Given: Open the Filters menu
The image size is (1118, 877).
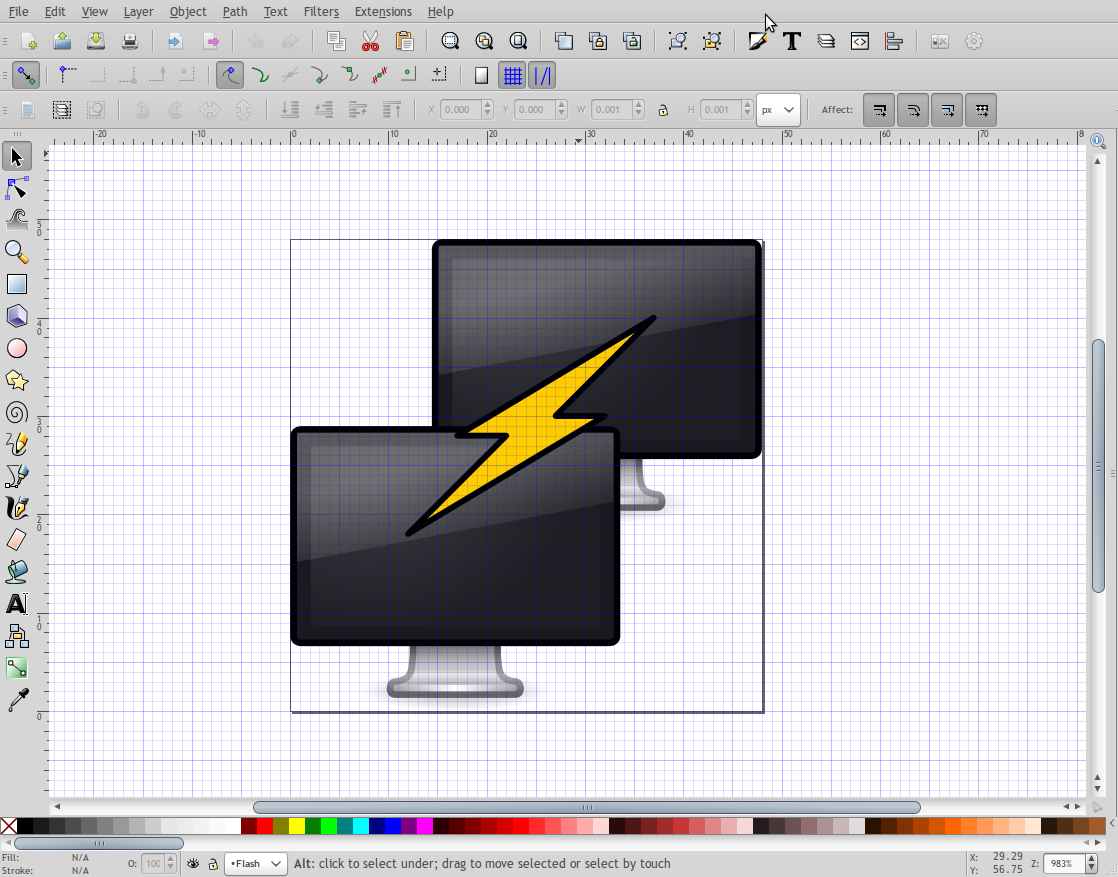Looking at the screenshot, I should [321, 11].
